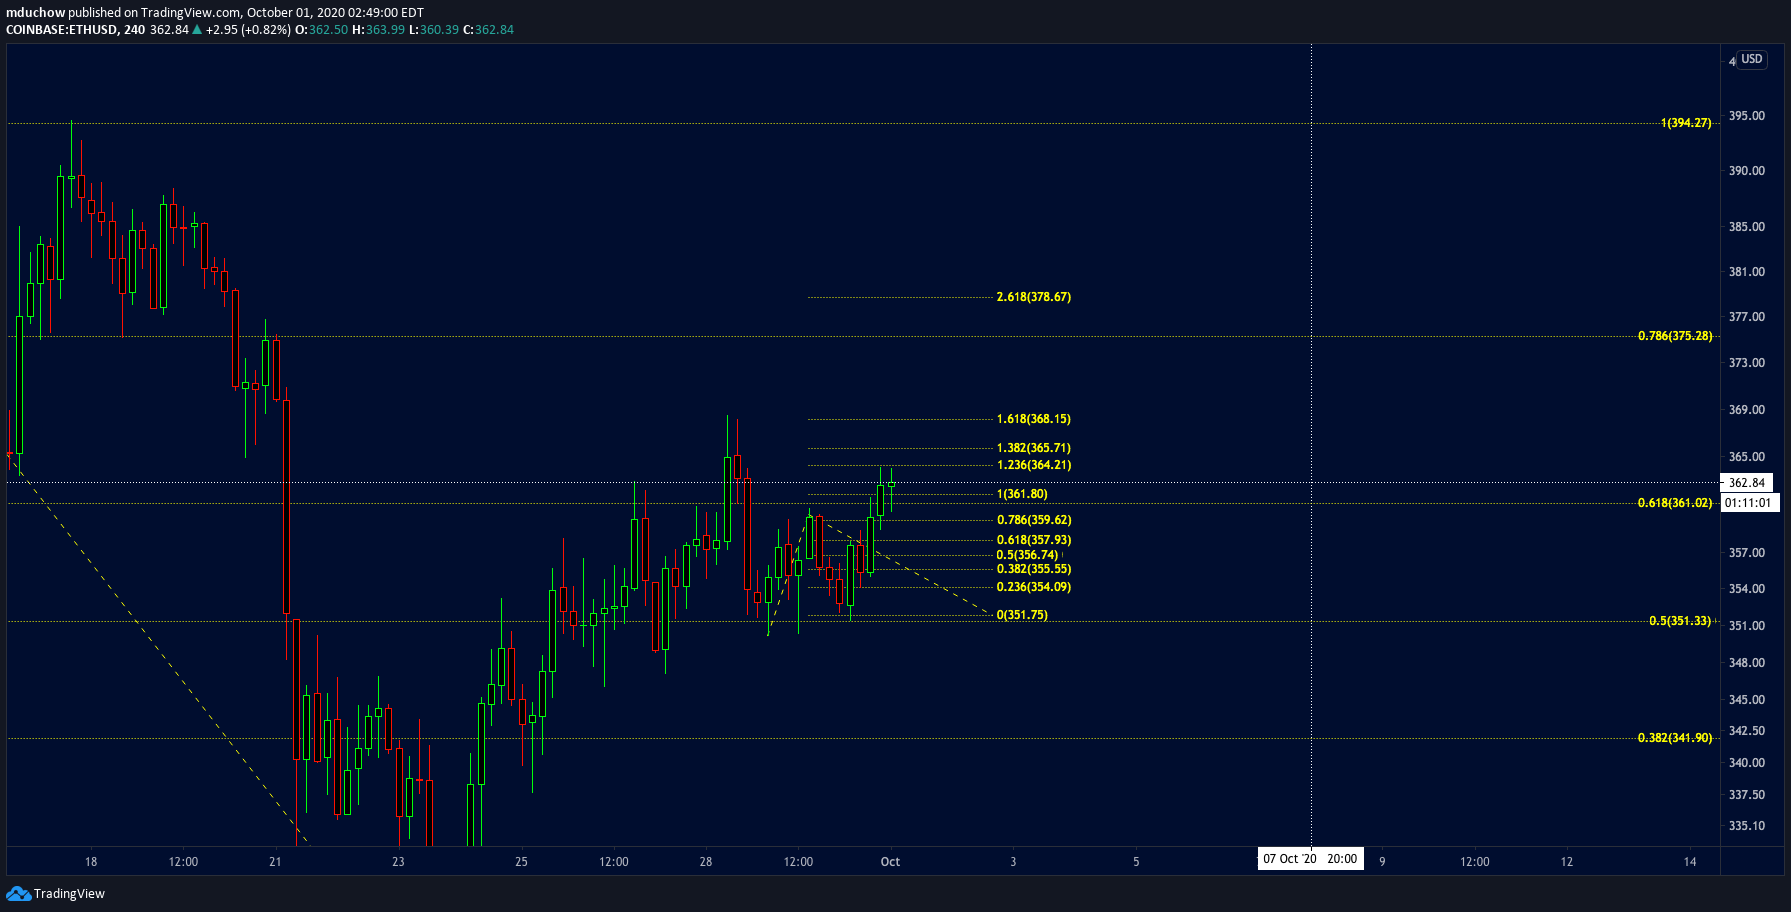
Task: Click the 340.00 price axis label
Action: pos(1747,763)
